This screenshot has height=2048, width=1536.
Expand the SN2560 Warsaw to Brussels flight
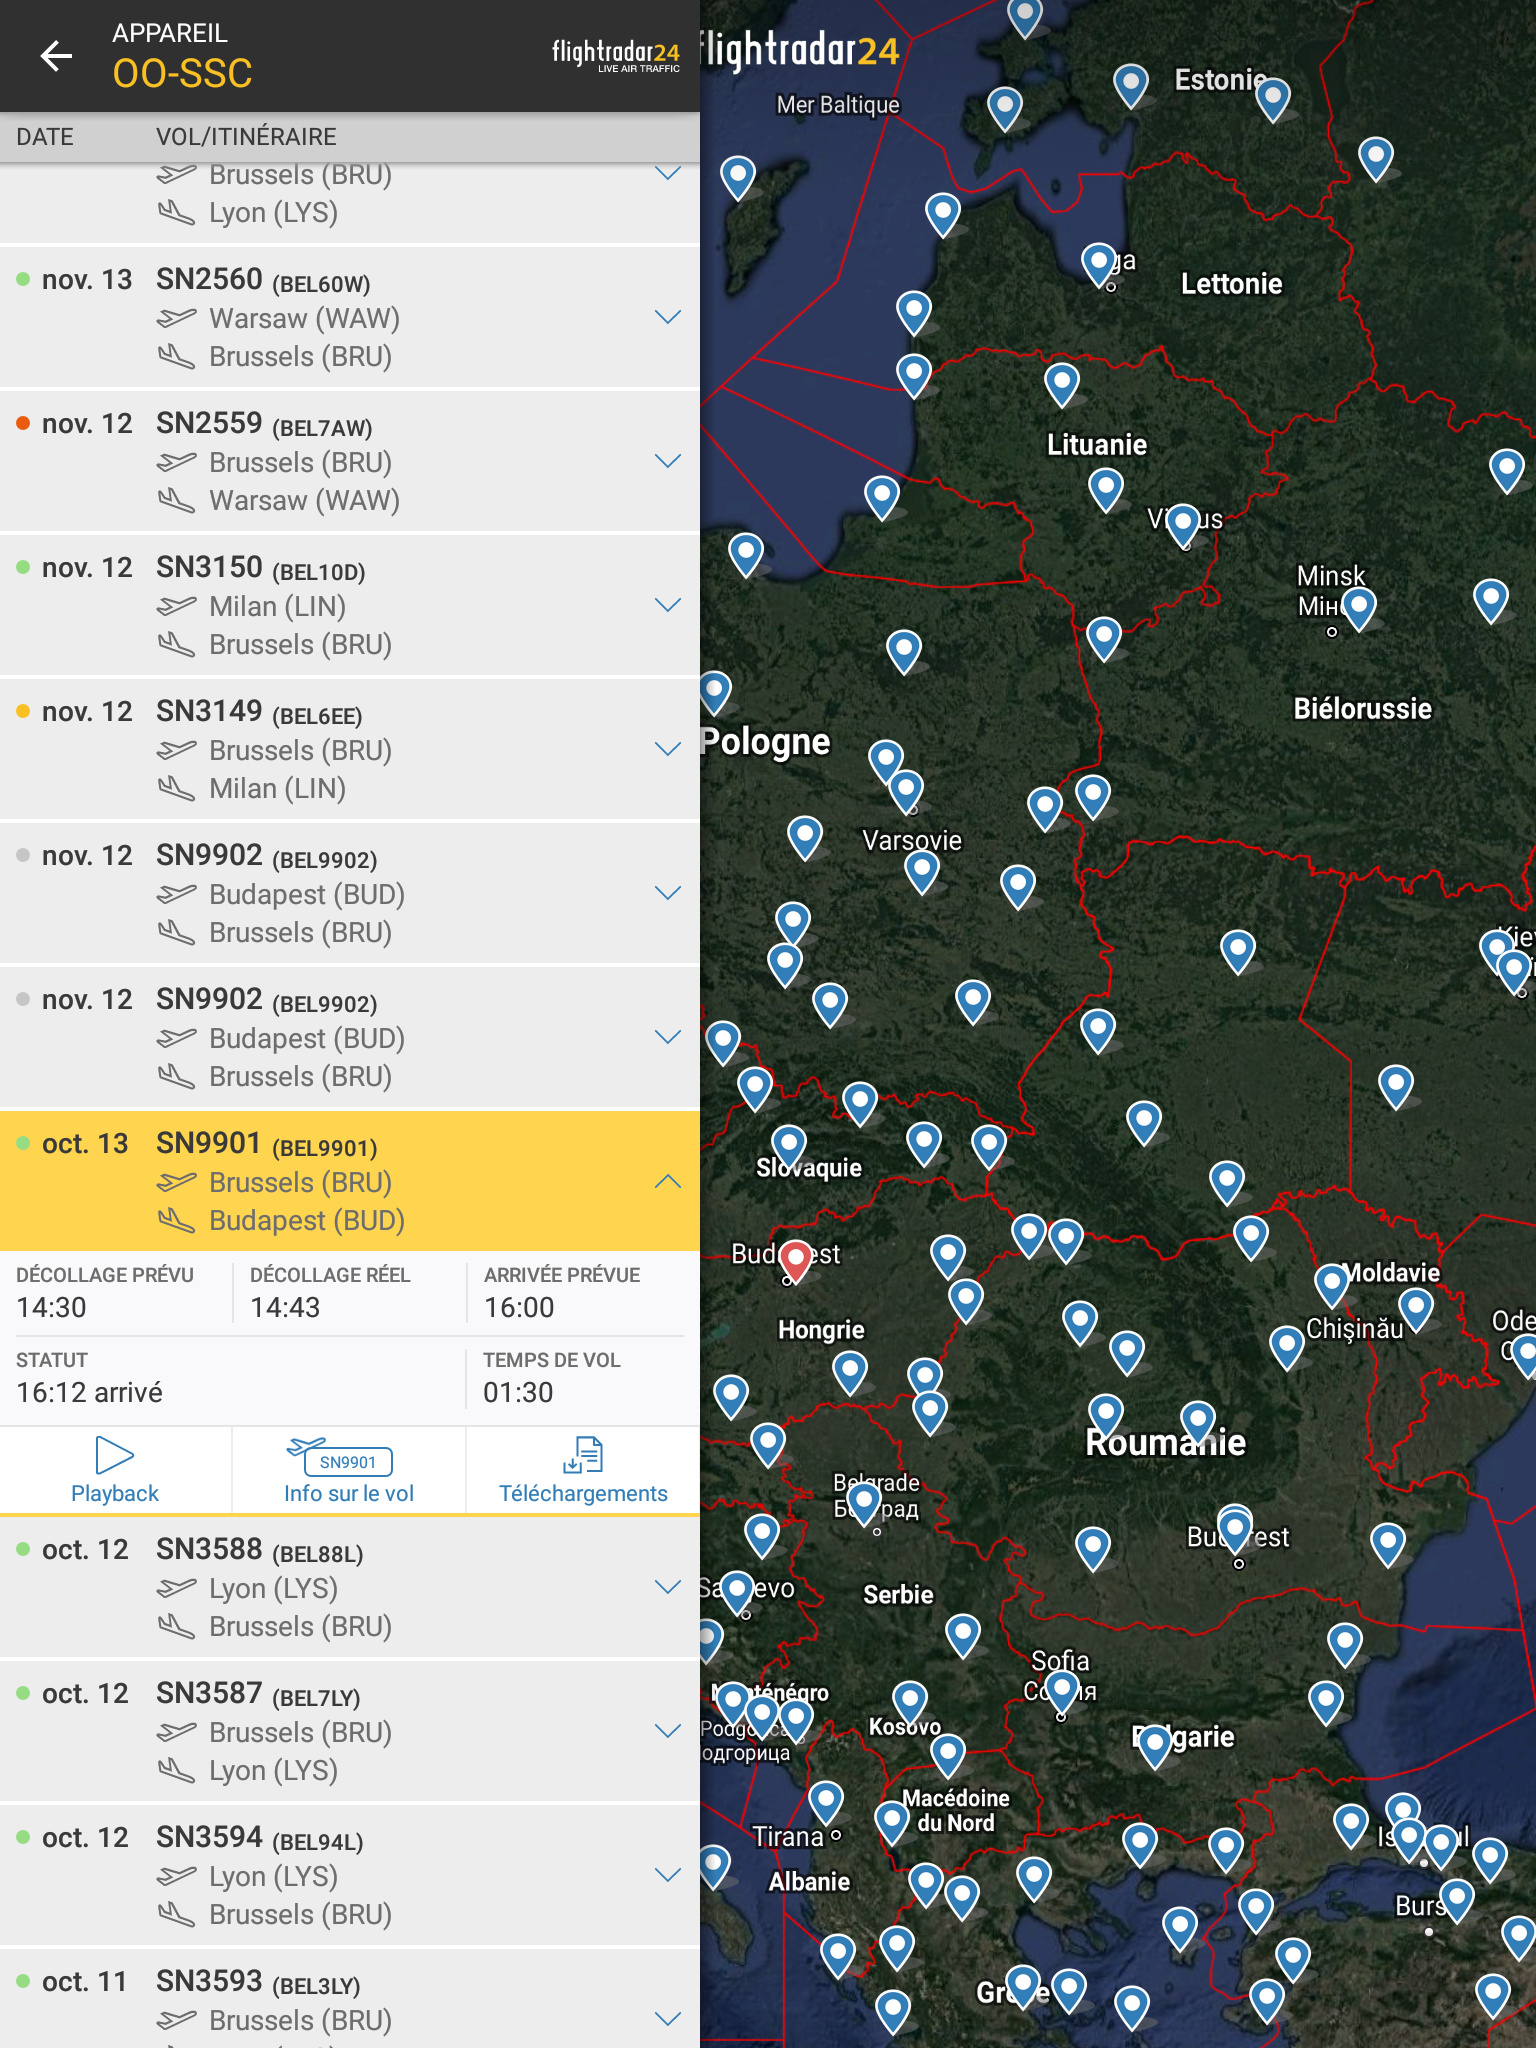coord(667,317)
